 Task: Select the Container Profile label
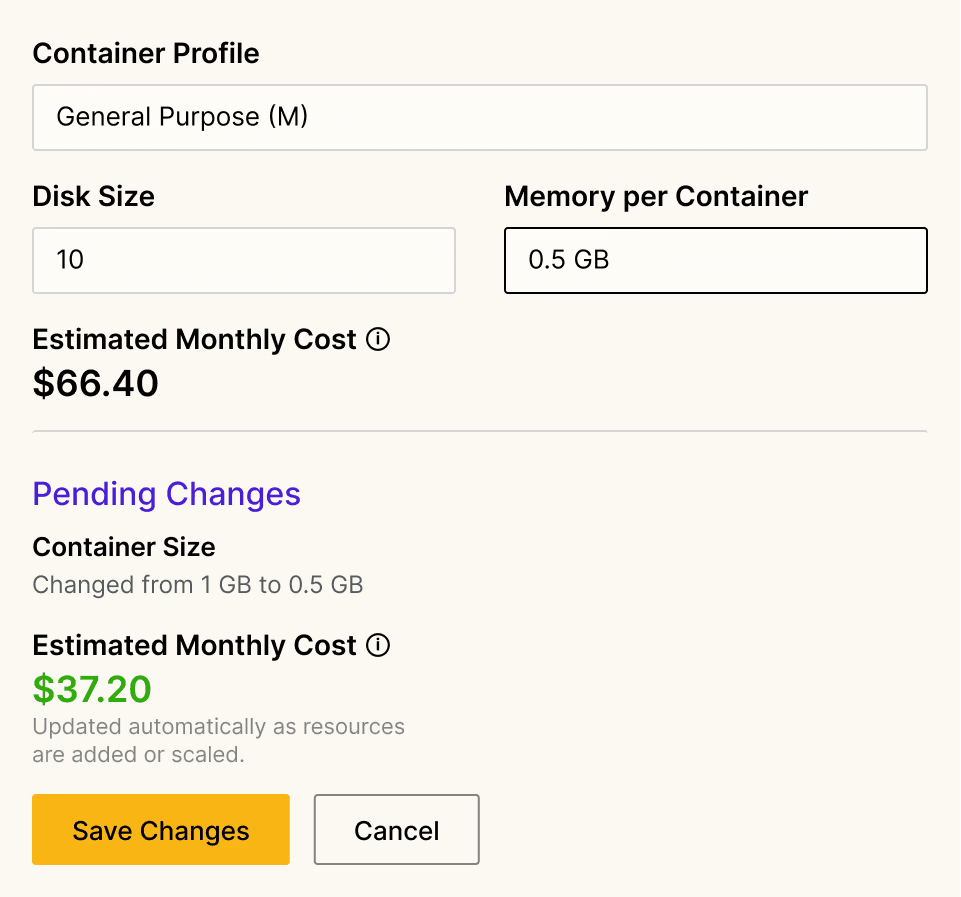point(145,53)
